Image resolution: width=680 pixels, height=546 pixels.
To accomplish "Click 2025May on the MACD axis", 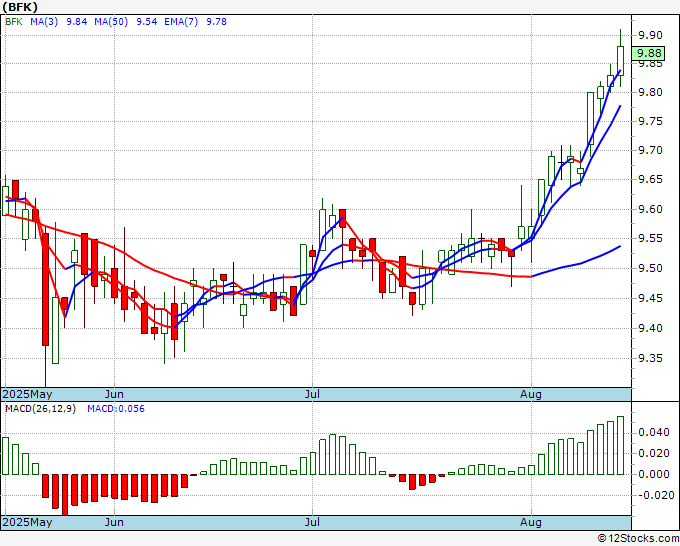I will point(27,522).
